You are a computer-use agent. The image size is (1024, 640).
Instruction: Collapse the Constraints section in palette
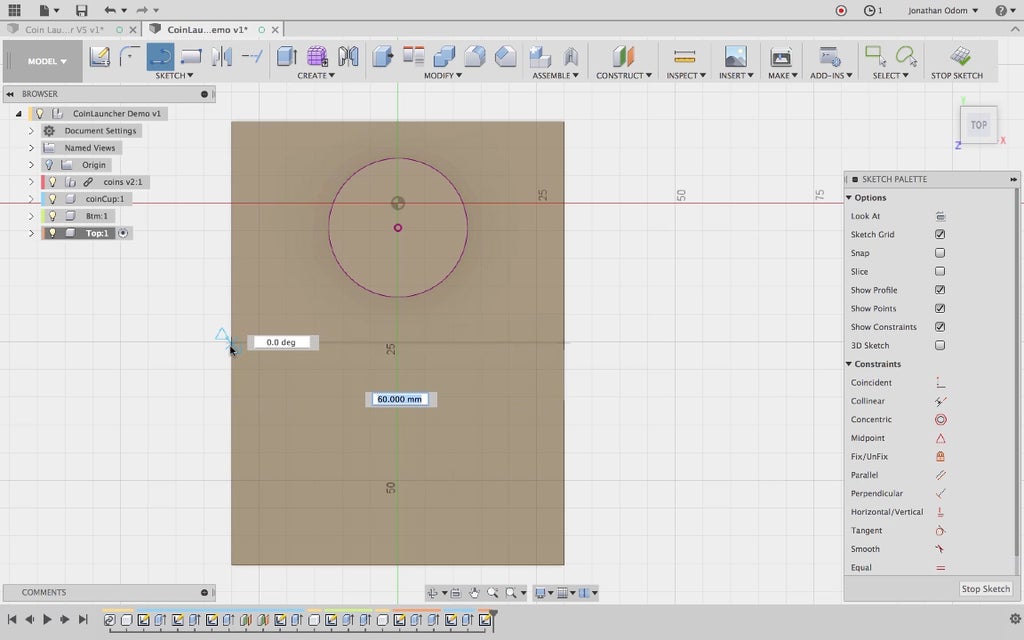[x=849, y=364]
